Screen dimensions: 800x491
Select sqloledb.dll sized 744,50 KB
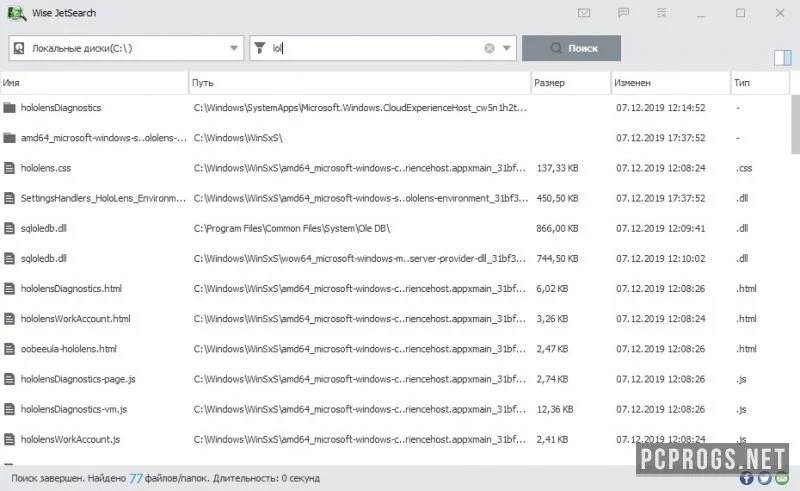43,258
